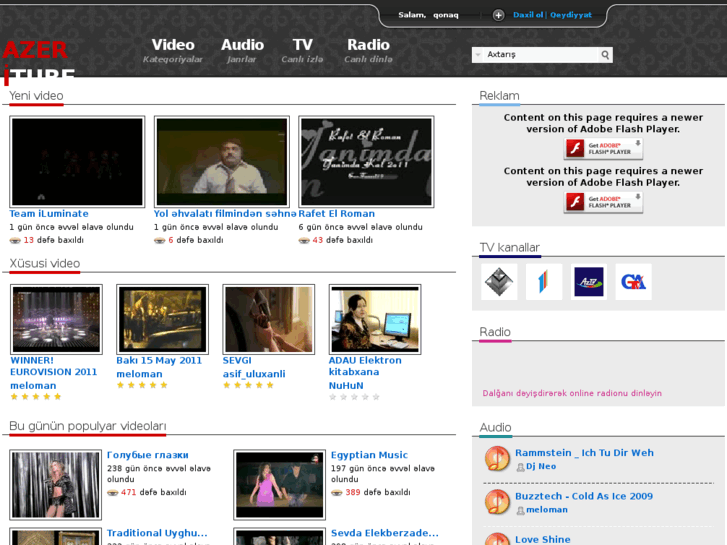Click the user icon beside Dj Neo
Image resolution: width=727 pixels, height=545 pixels.
(x=520, y=468)
